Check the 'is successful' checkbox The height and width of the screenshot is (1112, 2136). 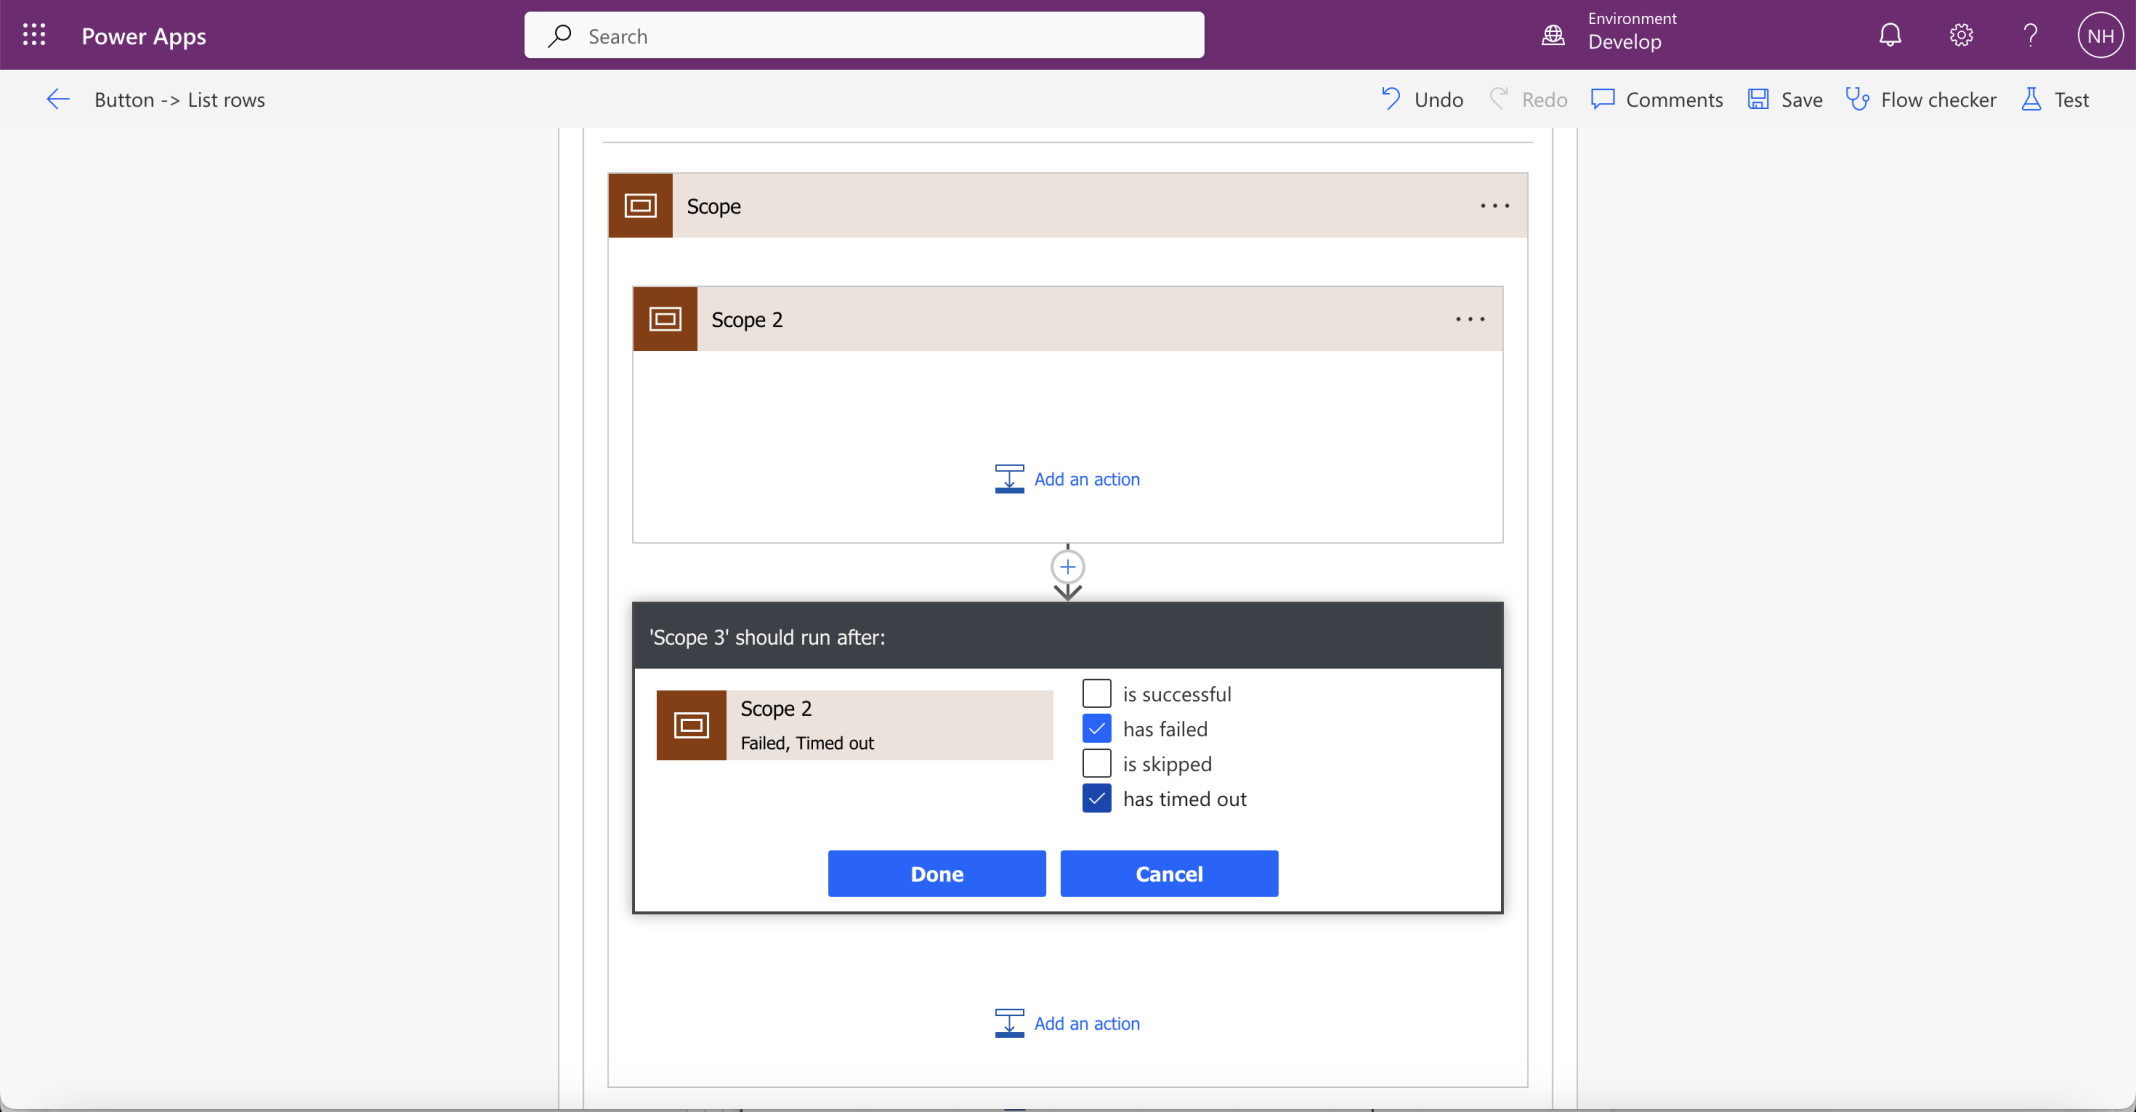pos(1097,693)
